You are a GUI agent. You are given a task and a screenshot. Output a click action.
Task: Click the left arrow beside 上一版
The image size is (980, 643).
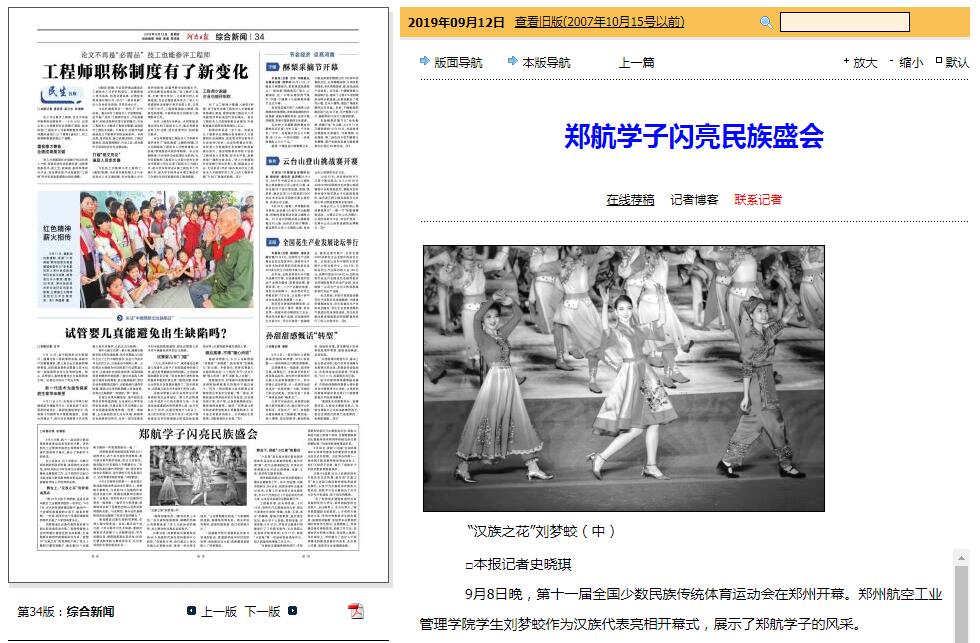pyautogui.click(x=191, y=611)
